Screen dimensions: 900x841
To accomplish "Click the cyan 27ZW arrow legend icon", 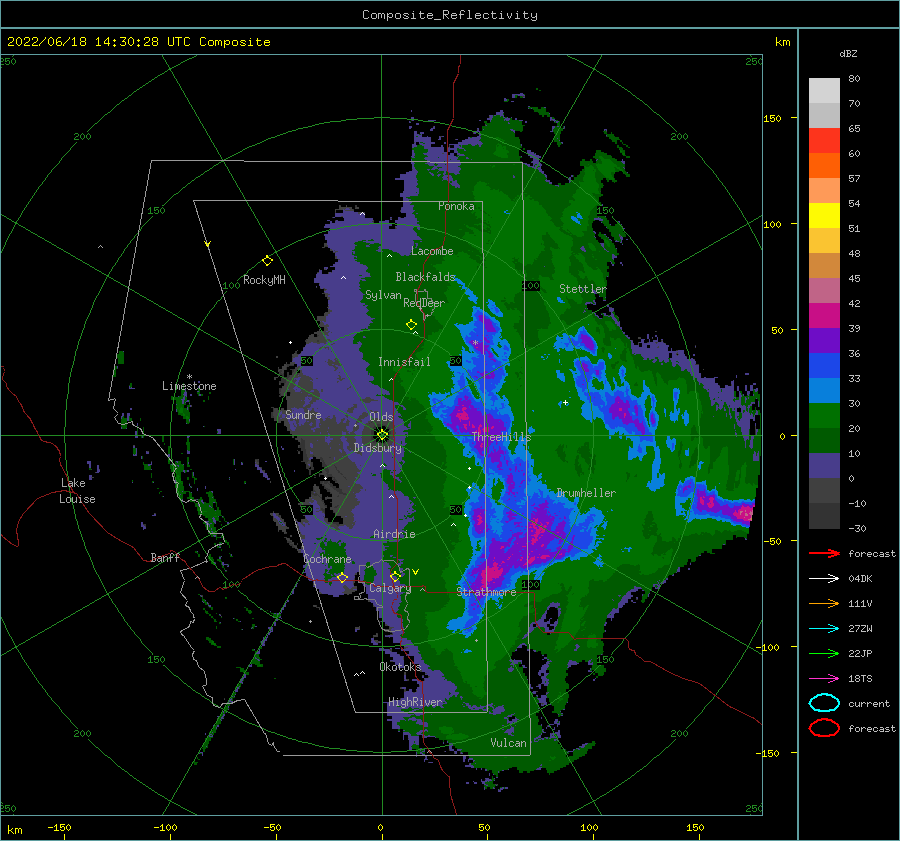I will pos(824,629).
